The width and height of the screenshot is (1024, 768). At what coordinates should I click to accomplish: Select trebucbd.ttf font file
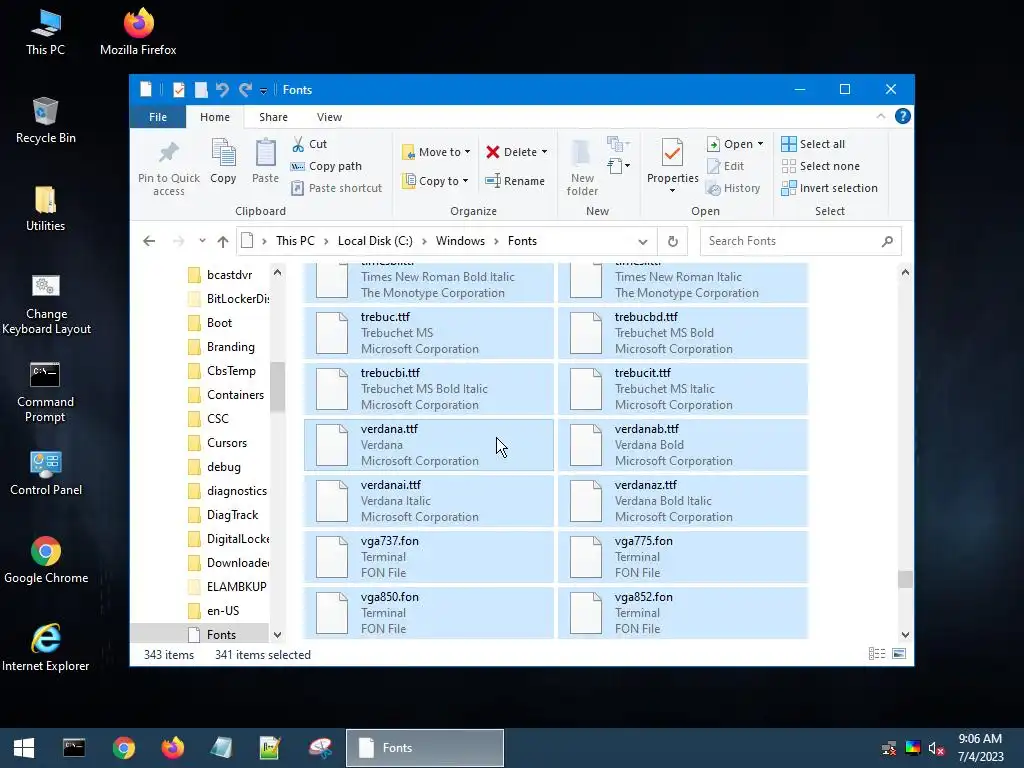point(682,333)
